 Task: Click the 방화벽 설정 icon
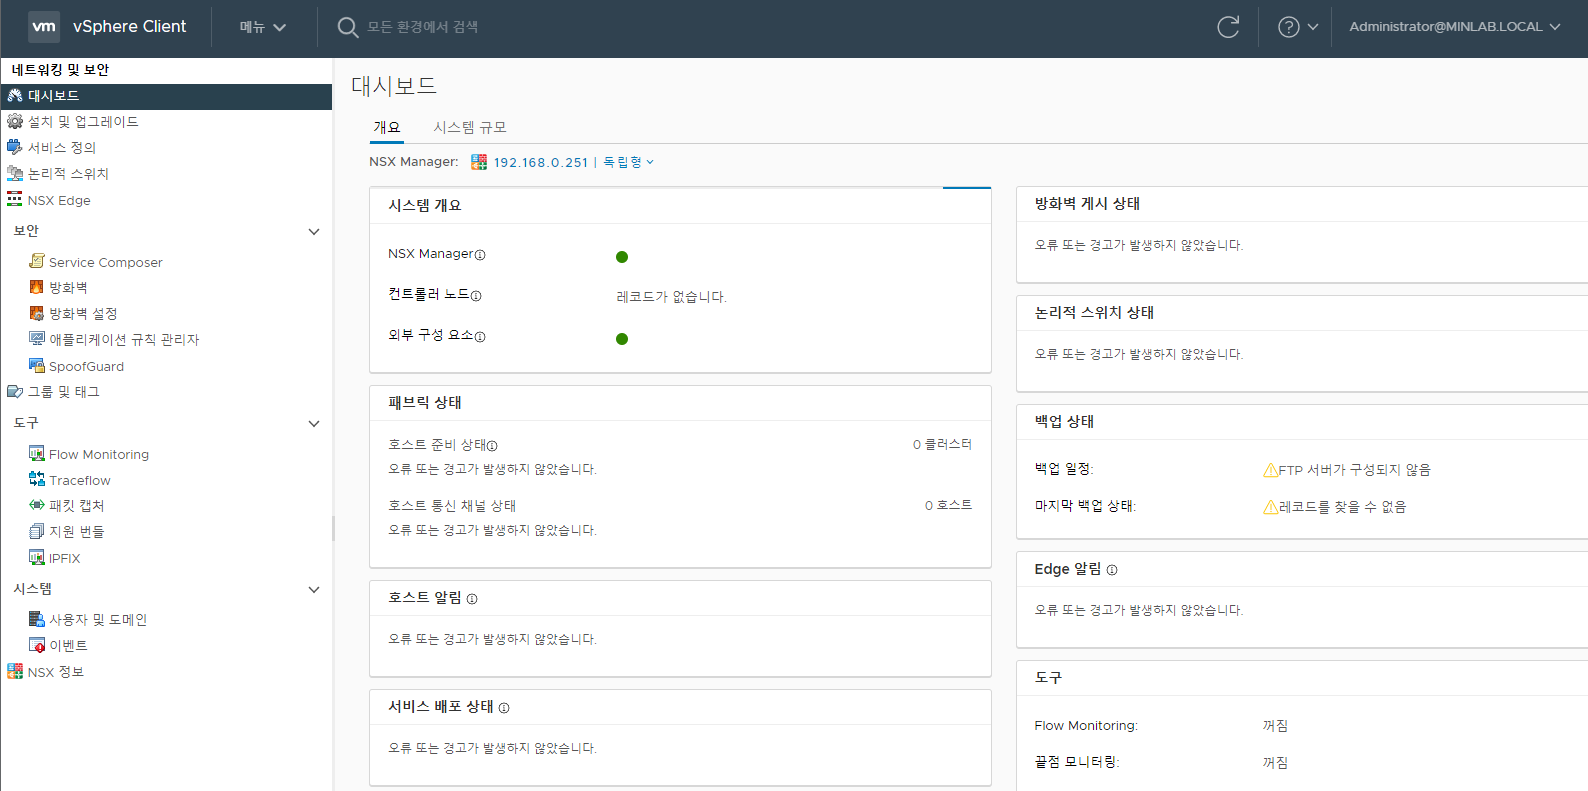[37, 313]
